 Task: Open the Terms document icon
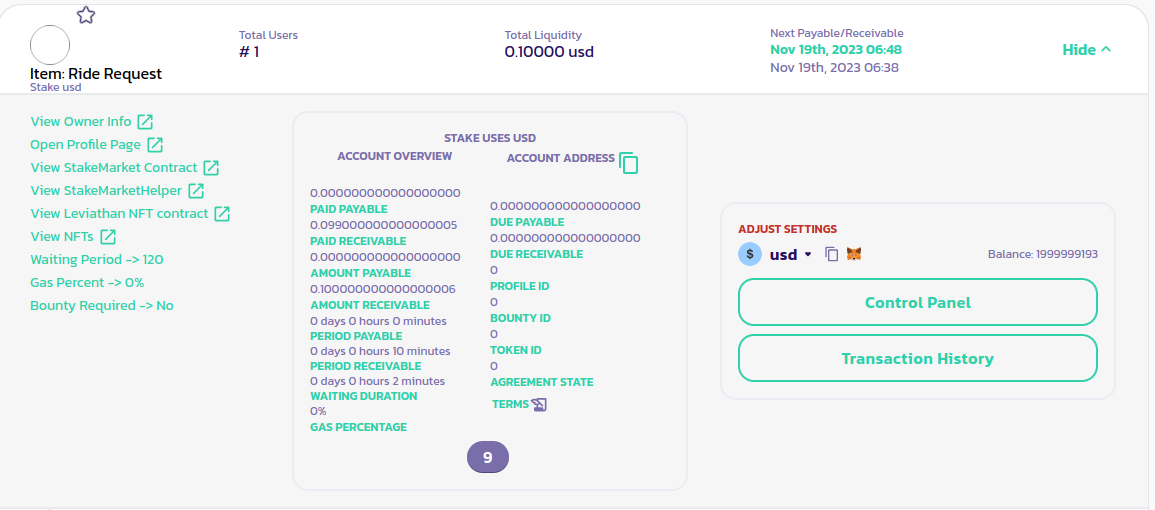(539, 405)
